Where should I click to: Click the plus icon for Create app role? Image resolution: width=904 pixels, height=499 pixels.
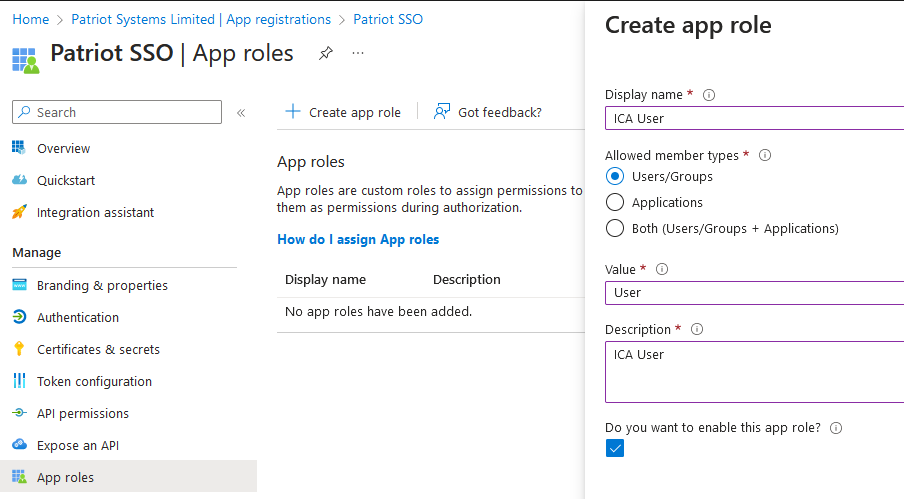coord(293,111)
